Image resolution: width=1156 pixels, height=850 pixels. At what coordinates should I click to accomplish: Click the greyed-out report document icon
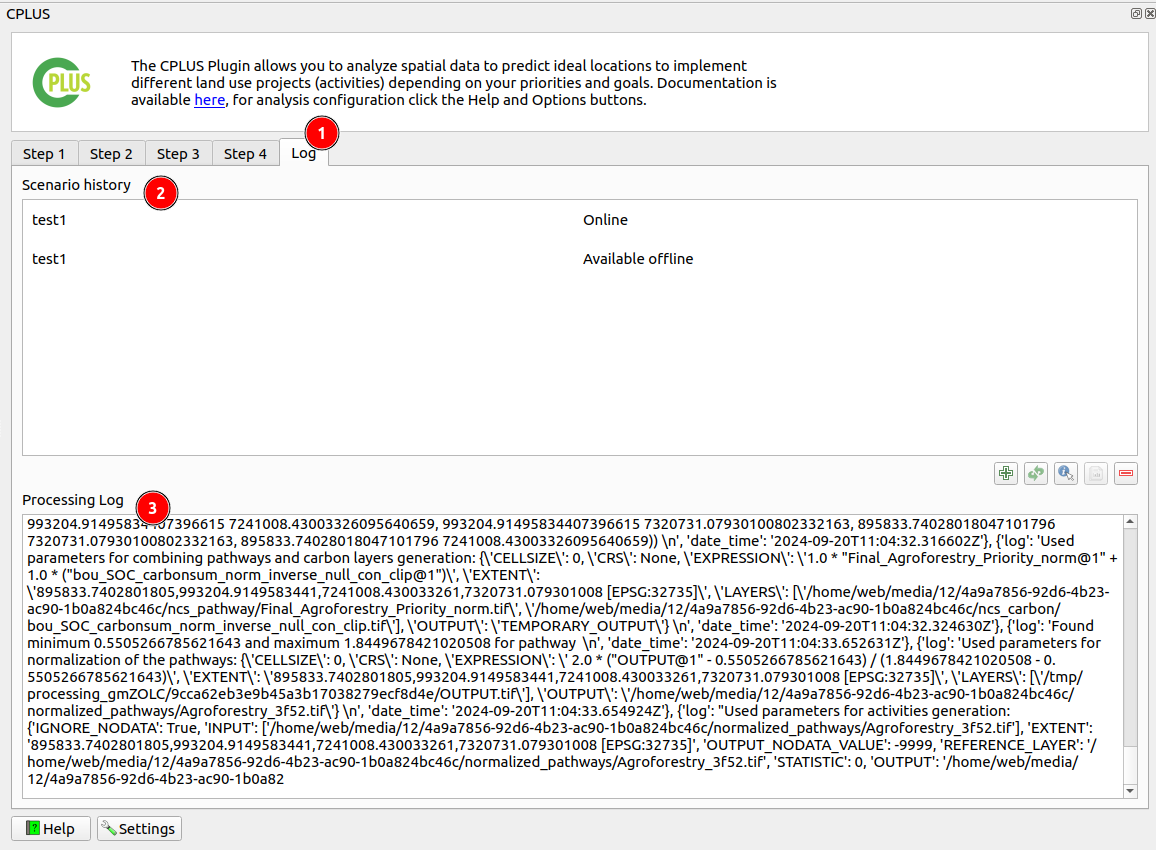tap(1096, 473)
